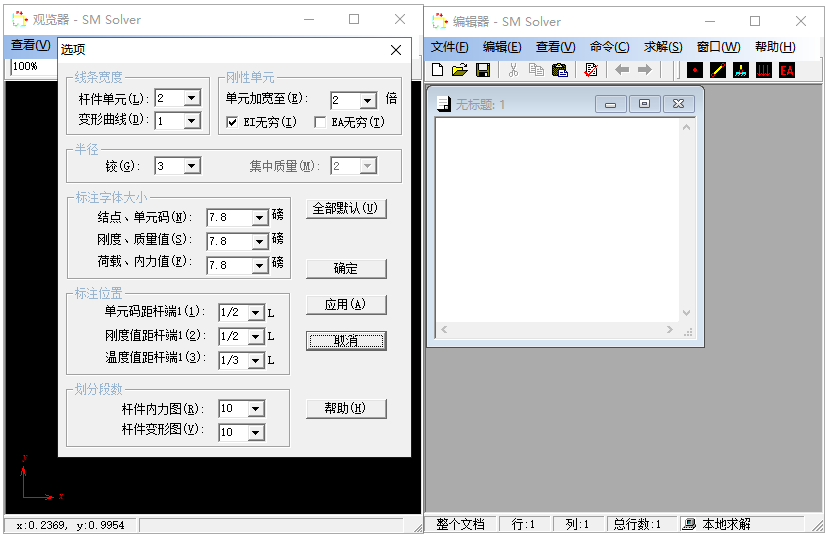Open the 帮助(H) menu in the editor
The width and height of the screenshot is (828, 537).
775,47
